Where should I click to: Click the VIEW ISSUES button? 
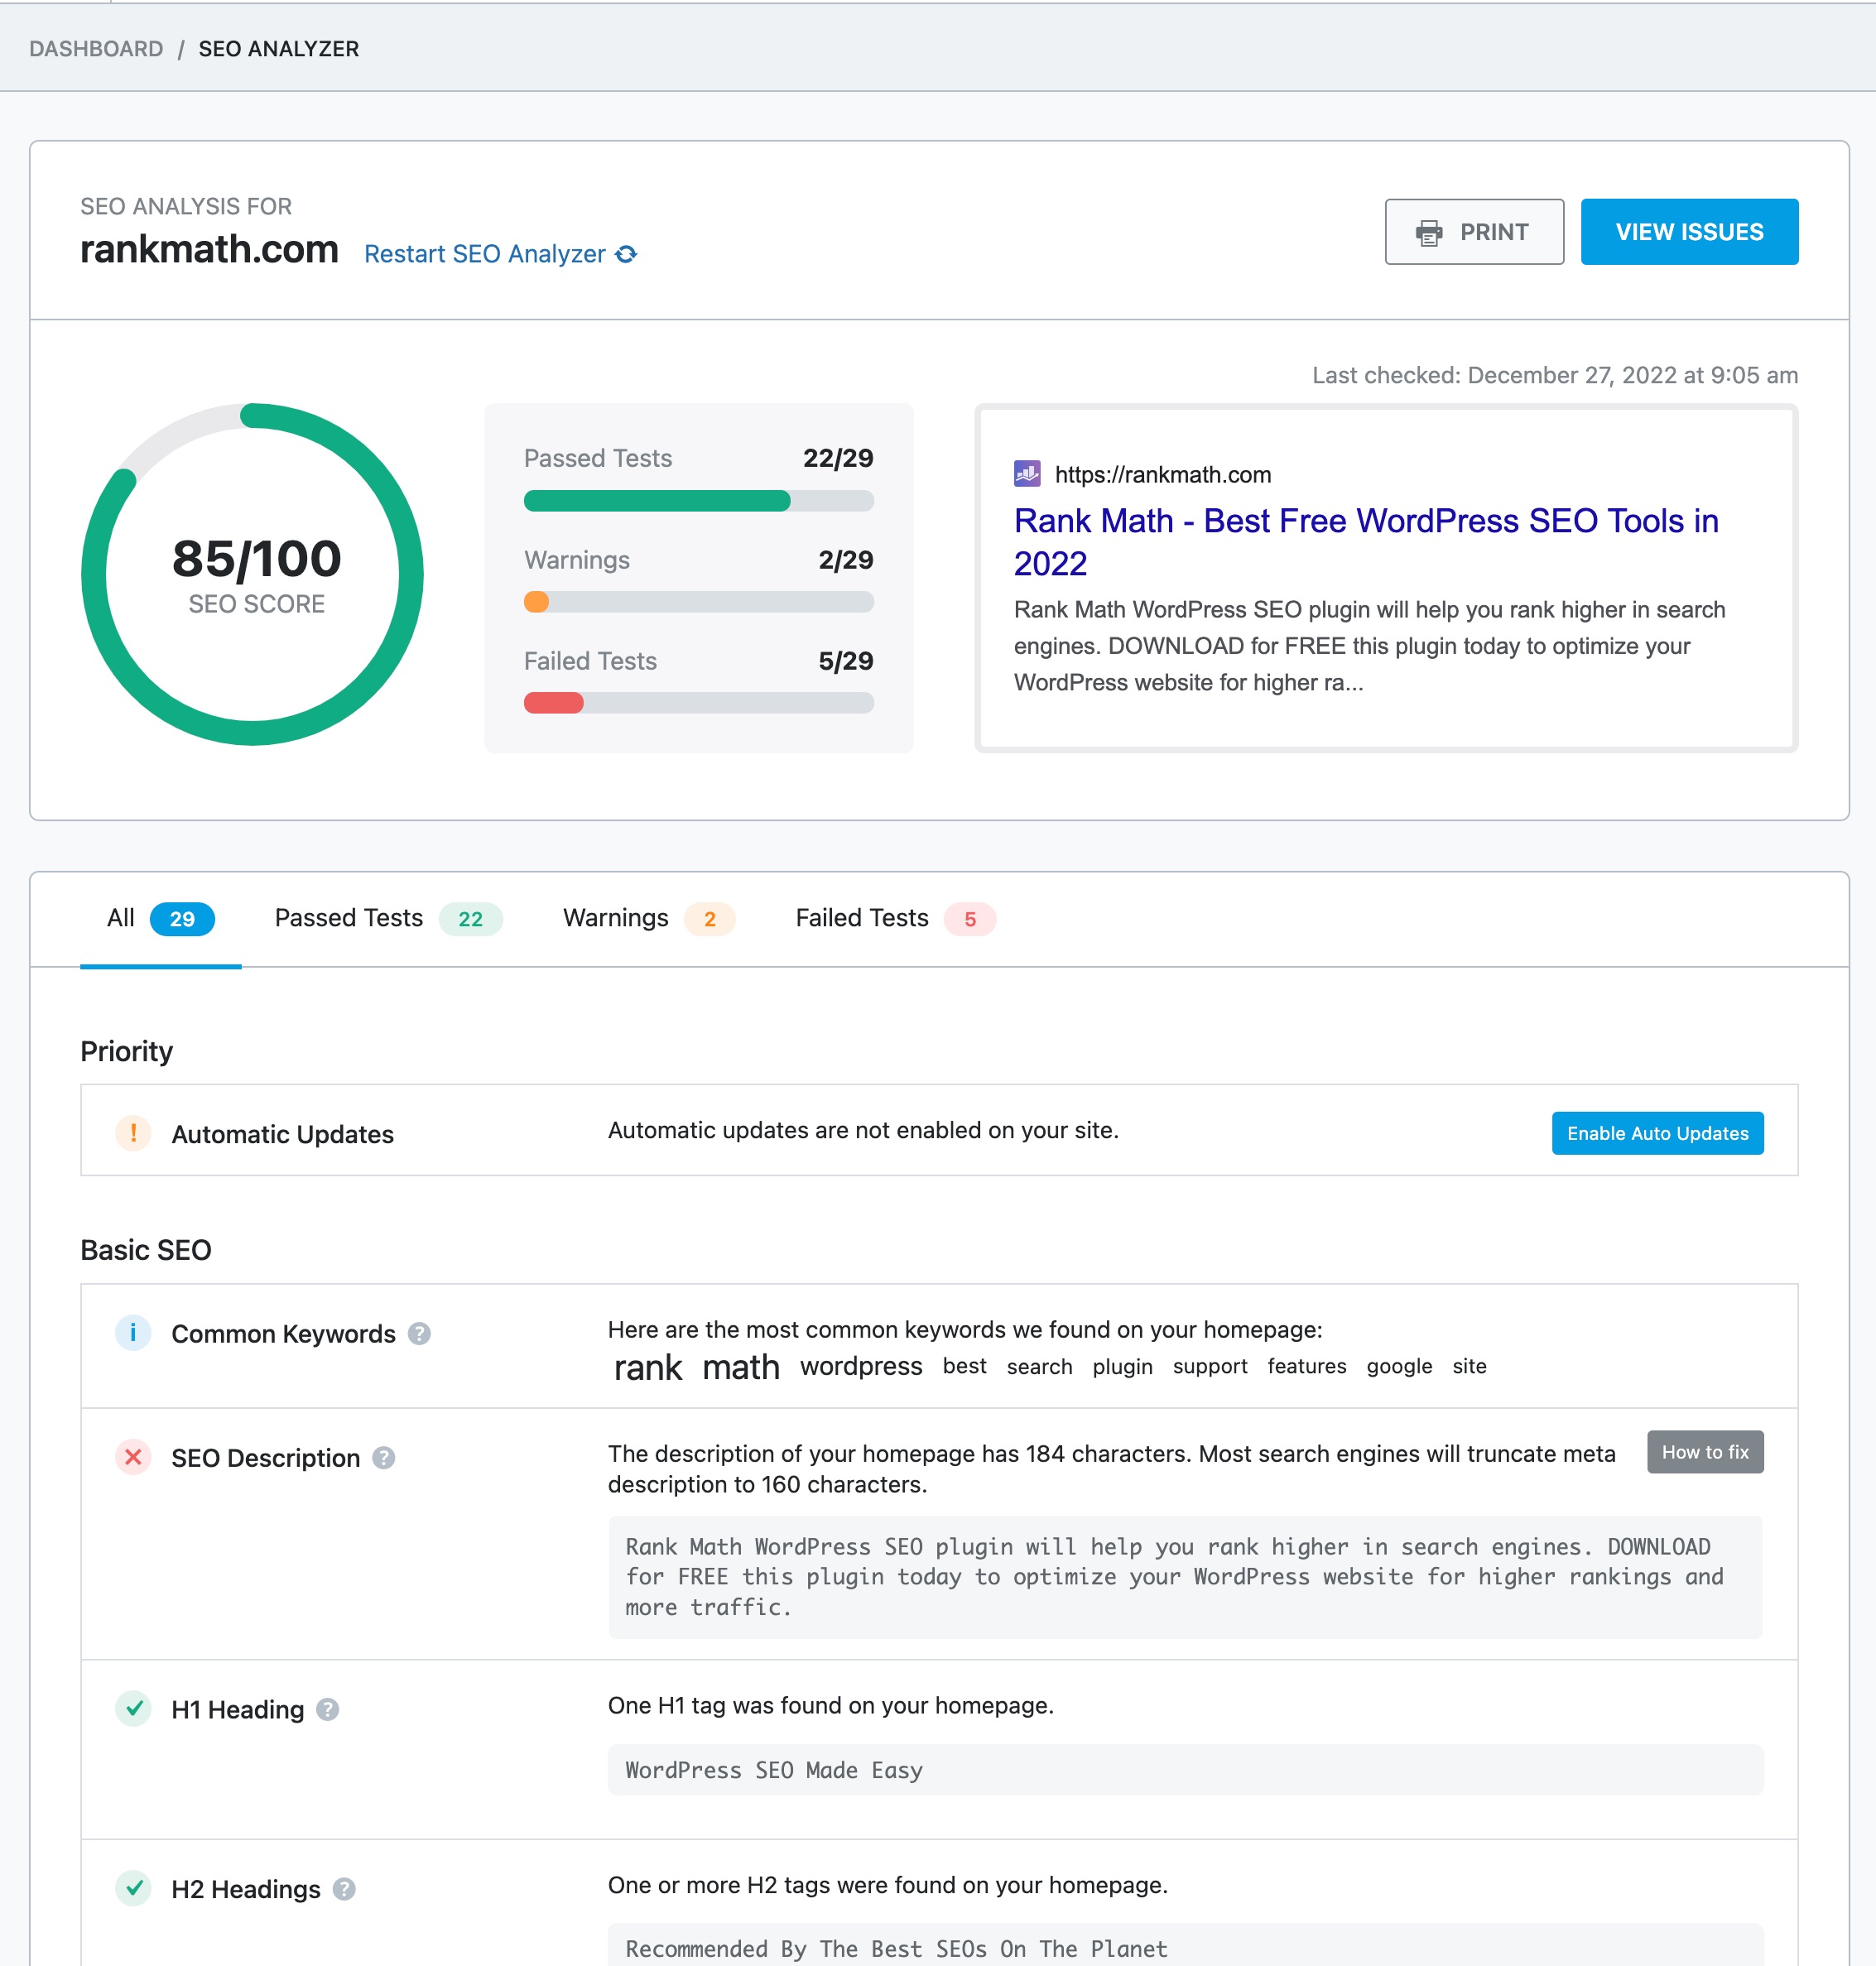pos(1688,230)
